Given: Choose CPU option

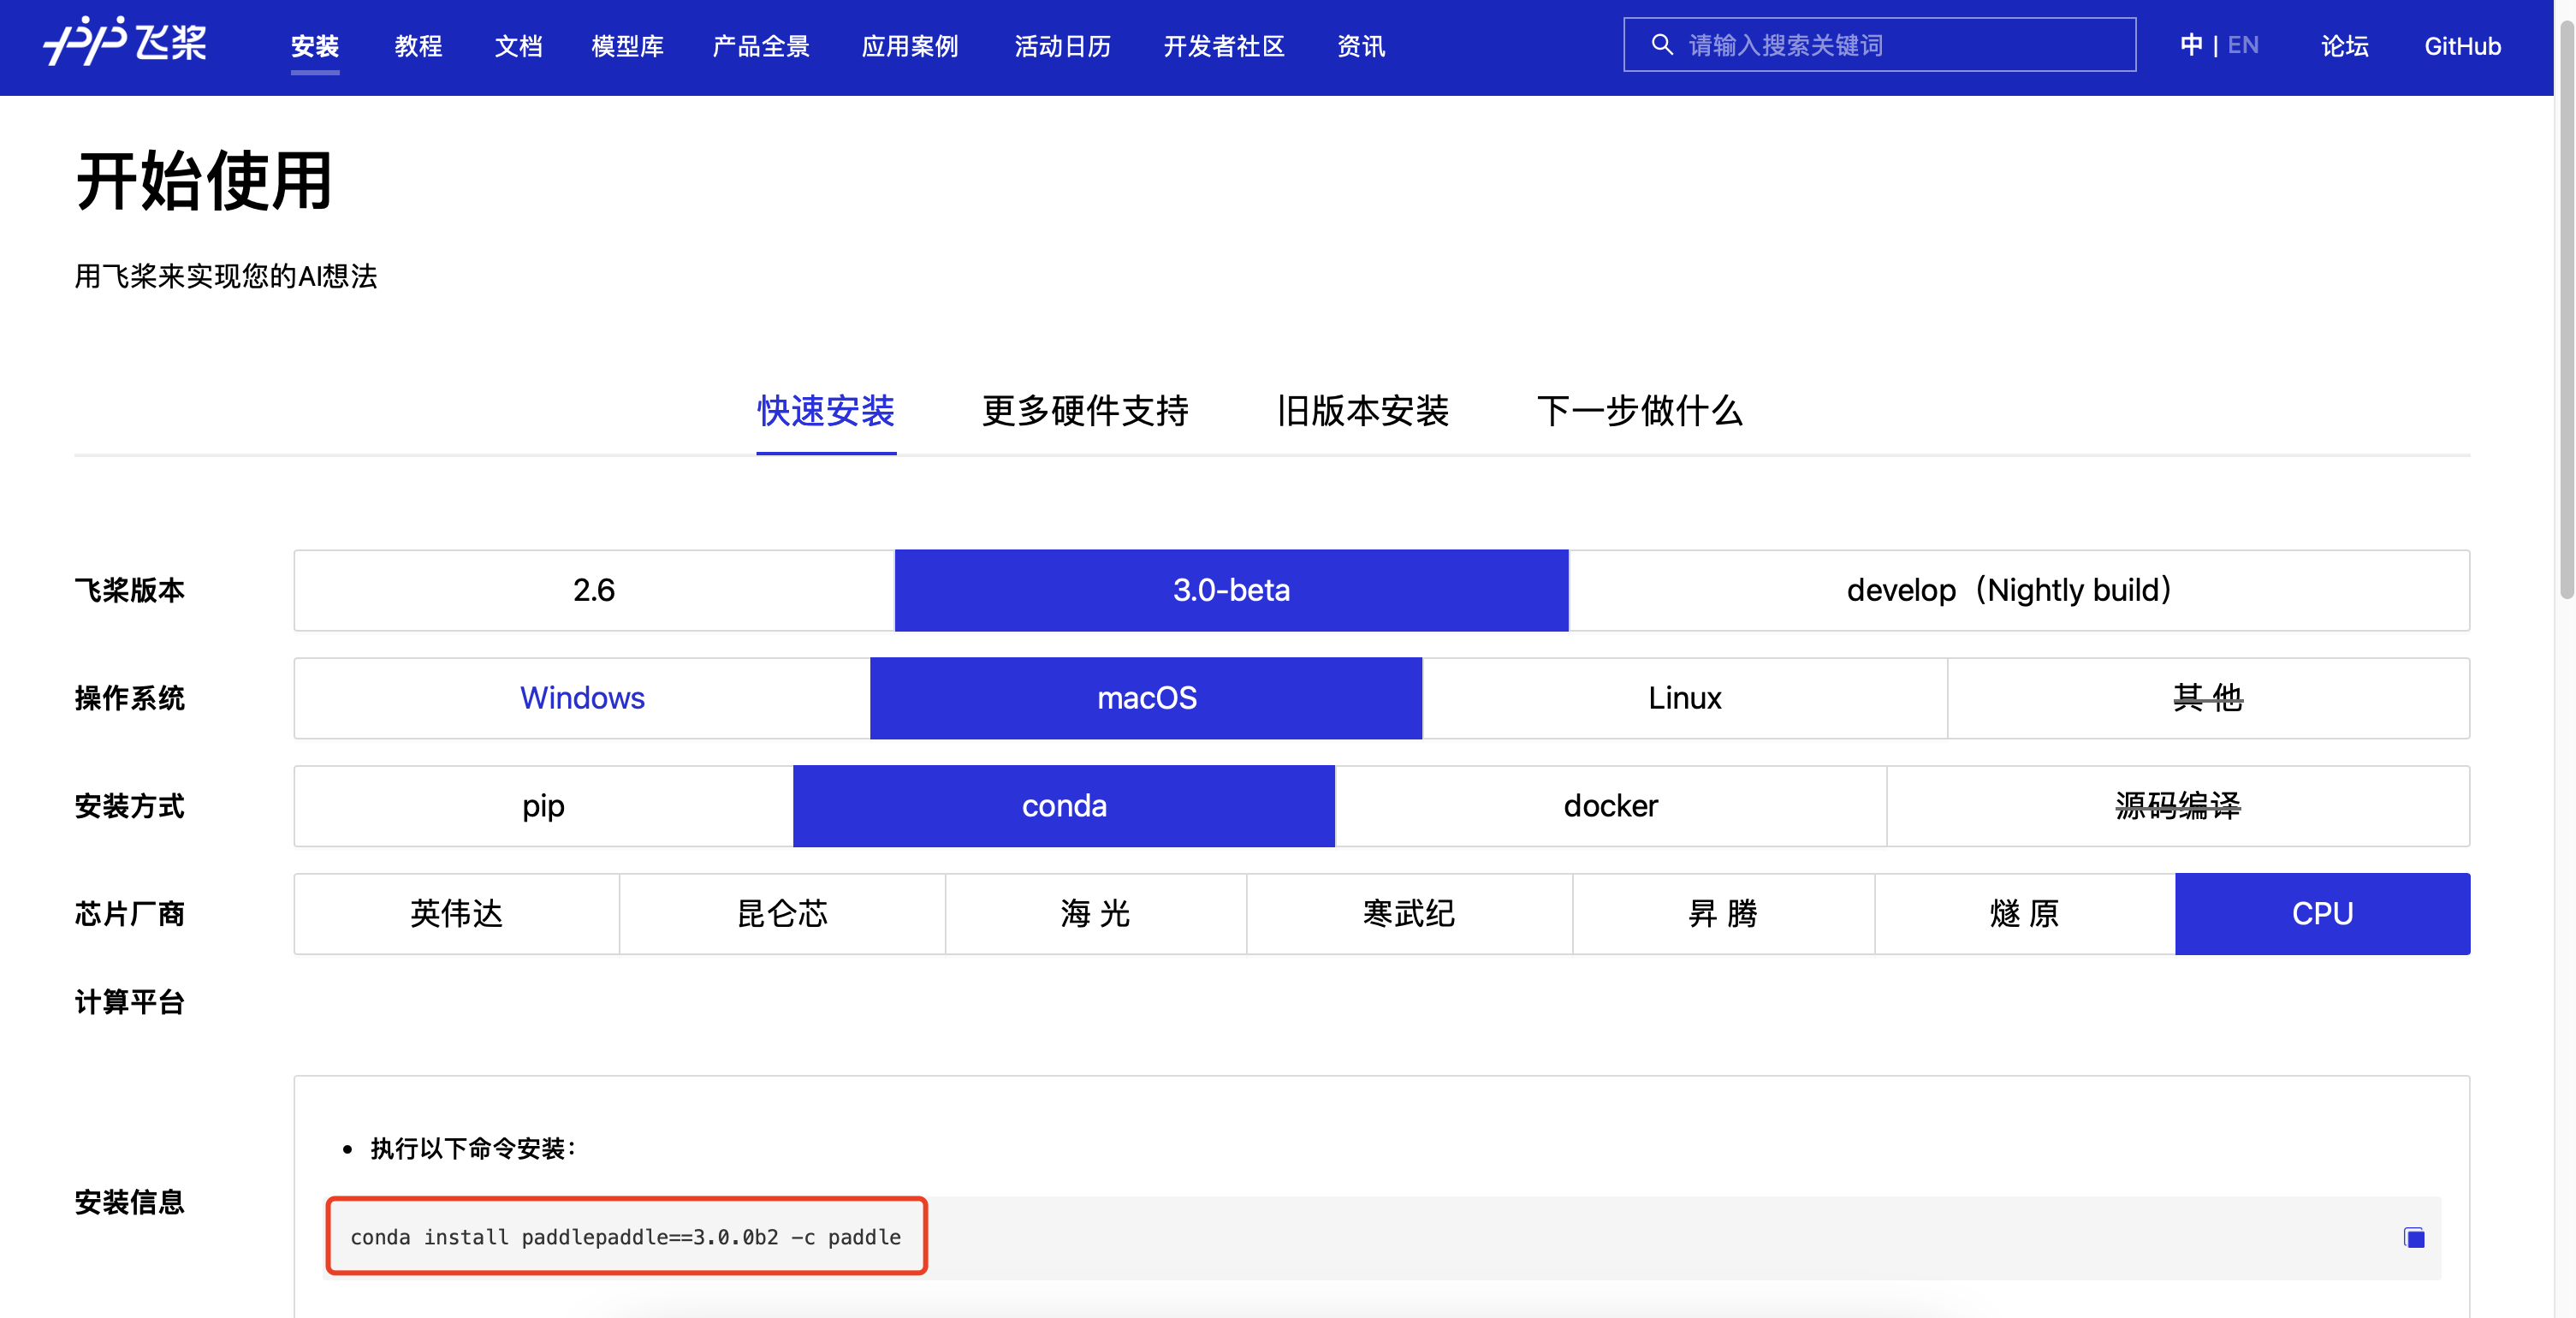Looking at the screenshot, I should pos(2322,914).
